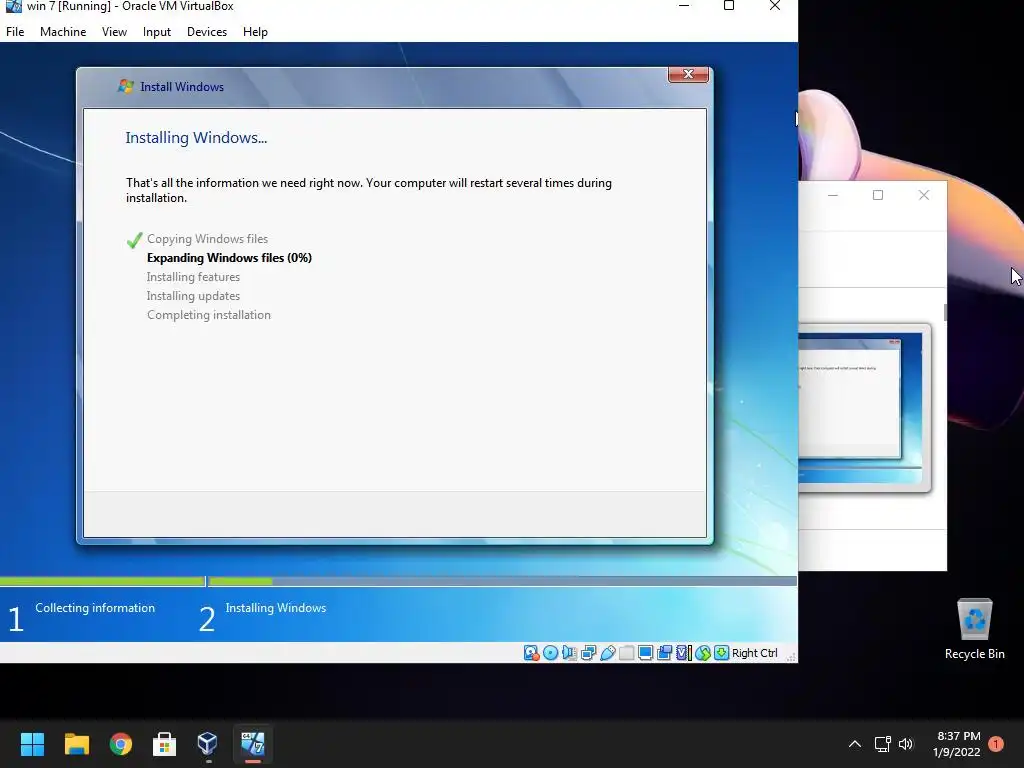This screenshot has width=1024, height=768.
Task: Open volume control in system tray
Action: point(906,744)
